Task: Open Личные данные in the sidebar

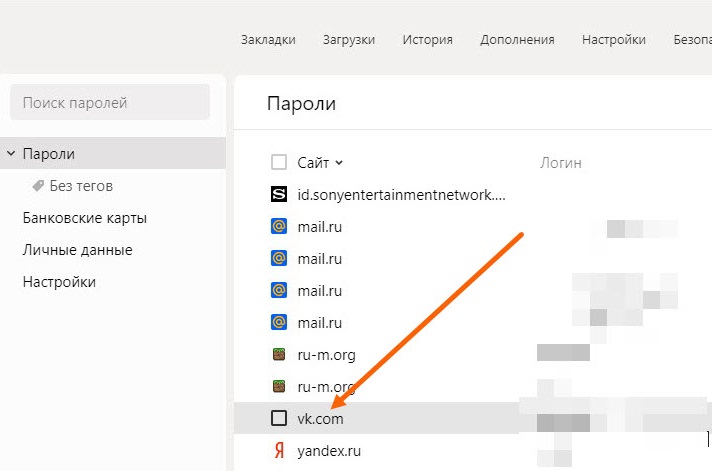Action: click(77, 250)
